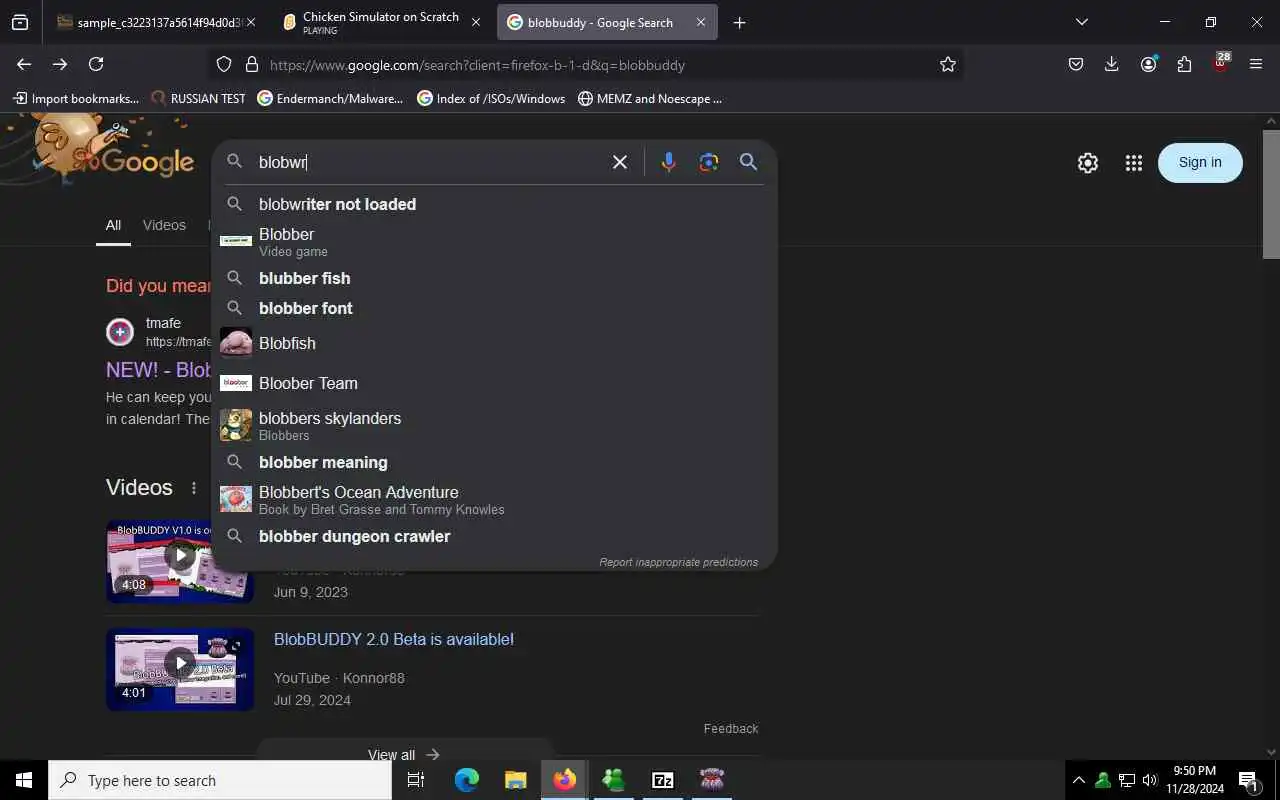The width and height of the screenshot is (1280, 800).
Task: Show hidden system tray icons
Action: [x=1078, y=780]
